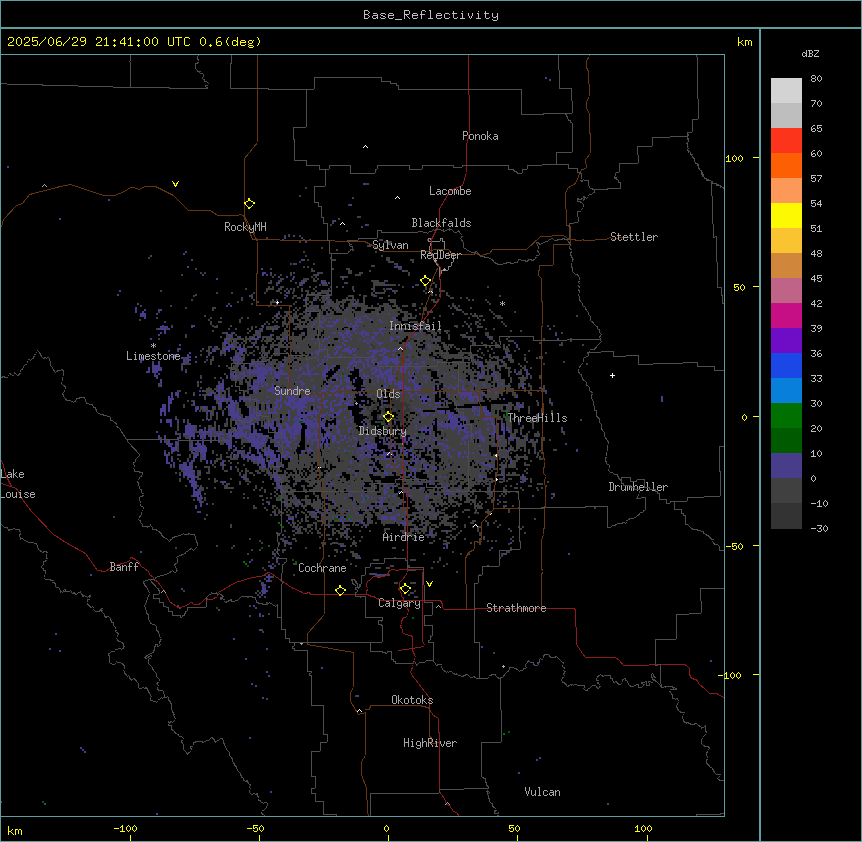The height and width of the screenshot is (842, 862).
Task: Click the white plus marker north of Drumheller
Action: pyautogui.click(x=612, y=375)
